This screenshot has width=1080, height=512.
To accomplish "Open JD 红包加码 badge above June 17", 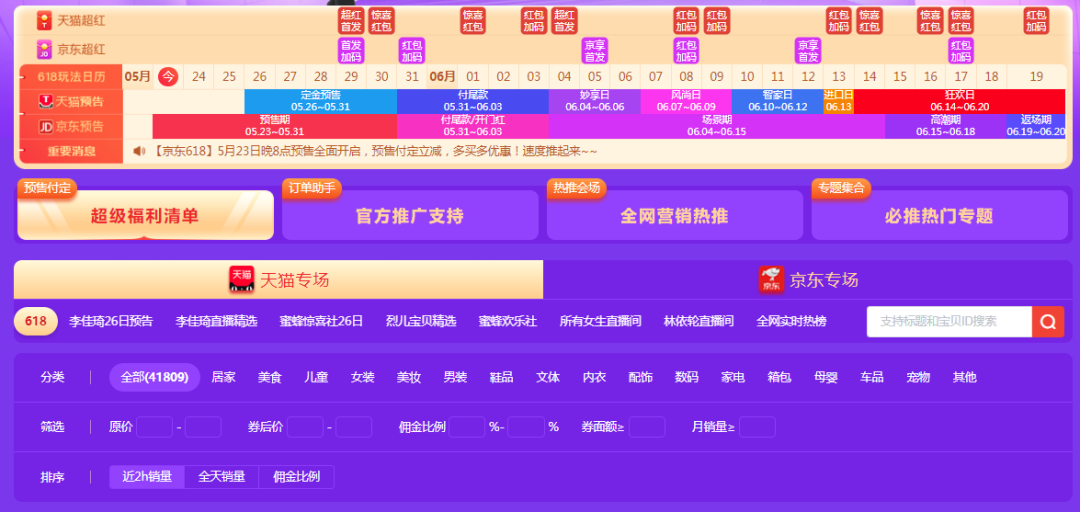I will point(961,50).
